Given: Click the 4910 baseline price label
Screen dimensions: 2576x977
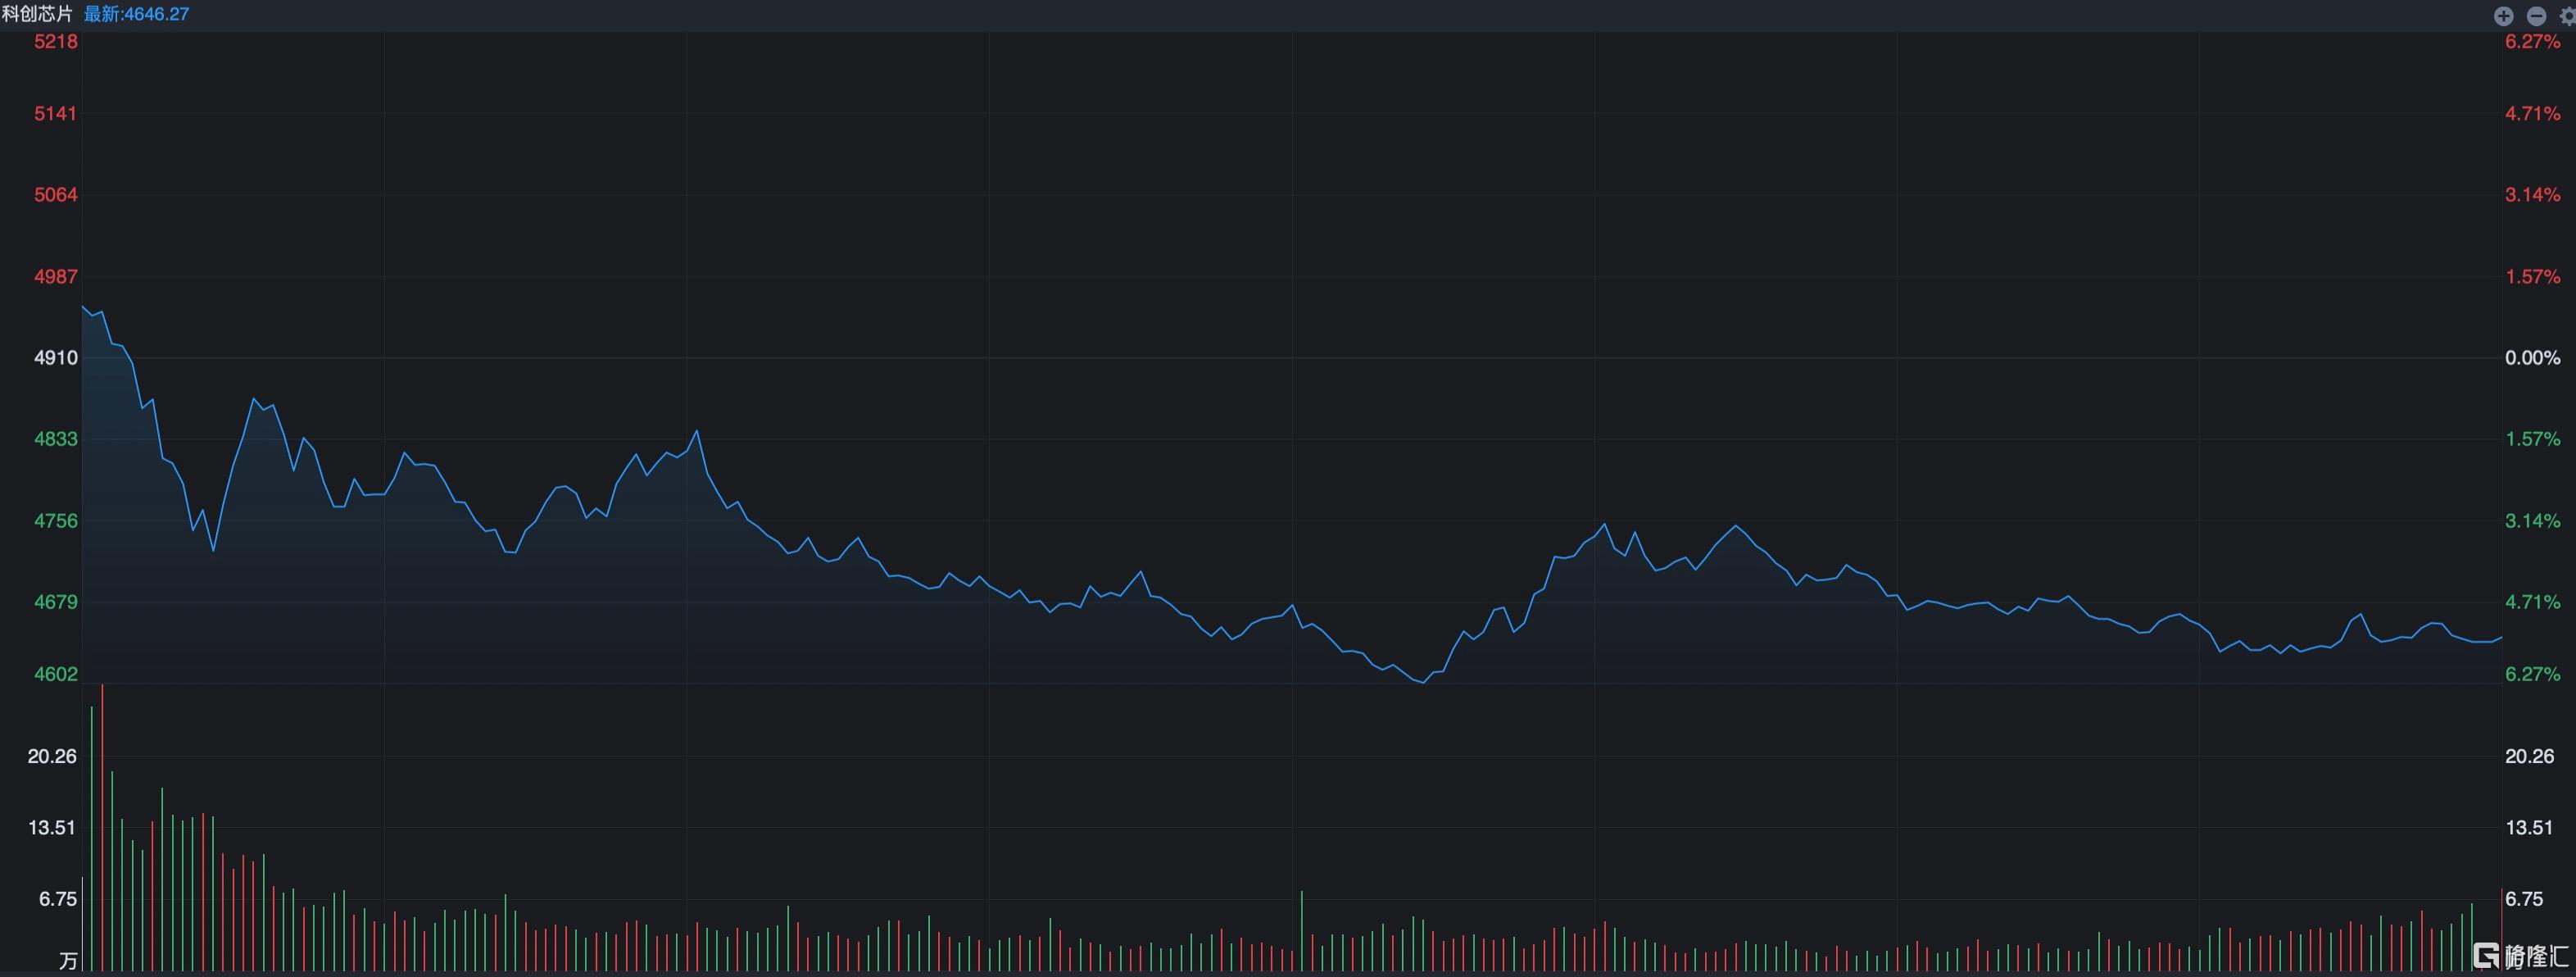Looking at the screenshot, I should (56, 357).
